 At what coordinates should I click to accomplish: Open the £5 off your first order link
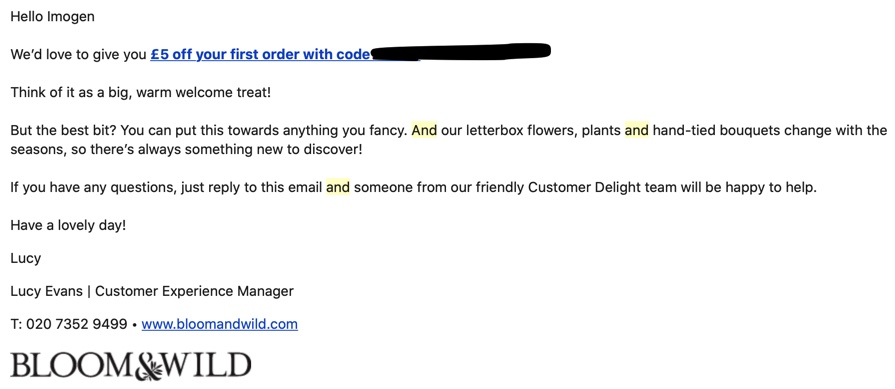[x=261, y=55]
